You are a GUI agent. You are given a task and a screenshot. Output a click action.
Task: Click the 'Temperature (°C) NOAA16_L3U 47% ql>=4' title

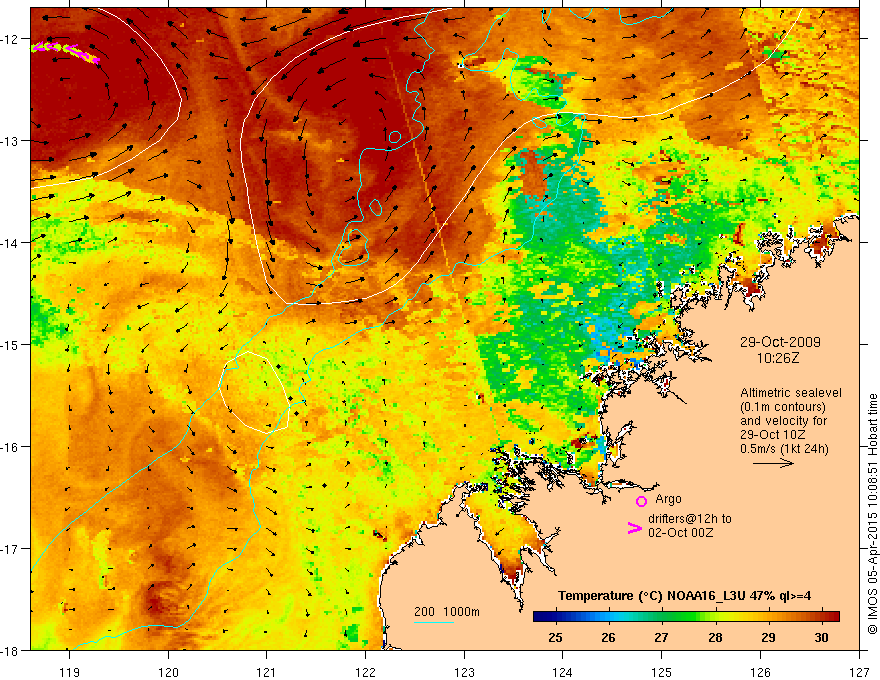(x=684, y=596)
